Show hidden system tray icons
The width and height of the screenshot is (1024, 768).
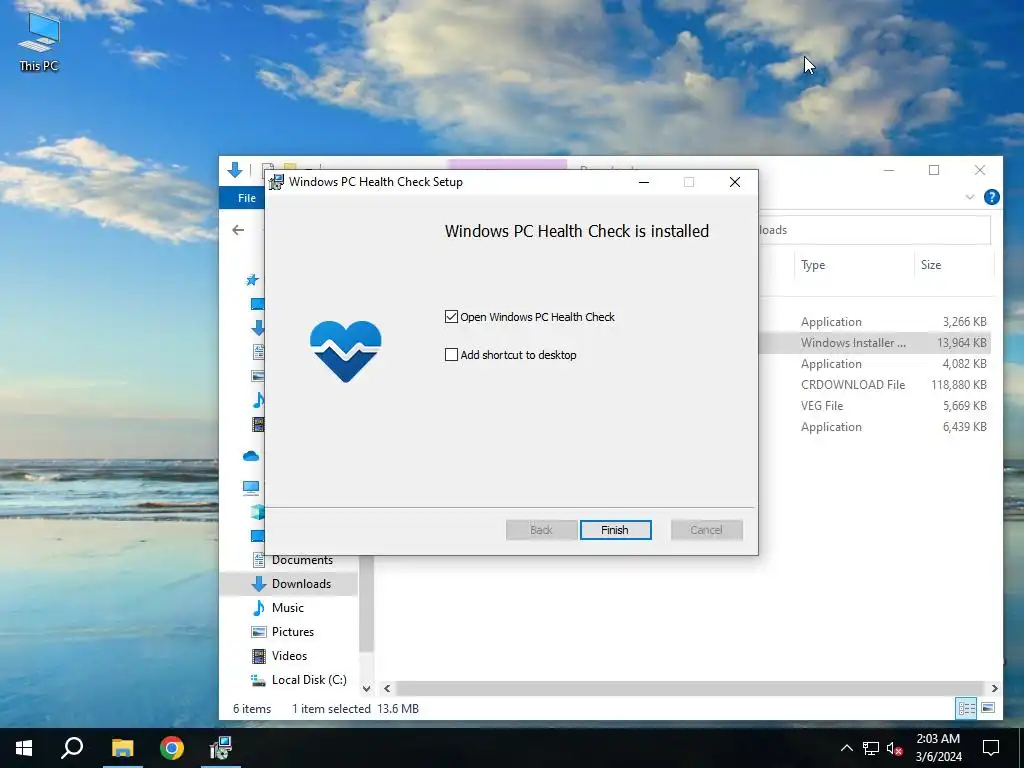846,748
